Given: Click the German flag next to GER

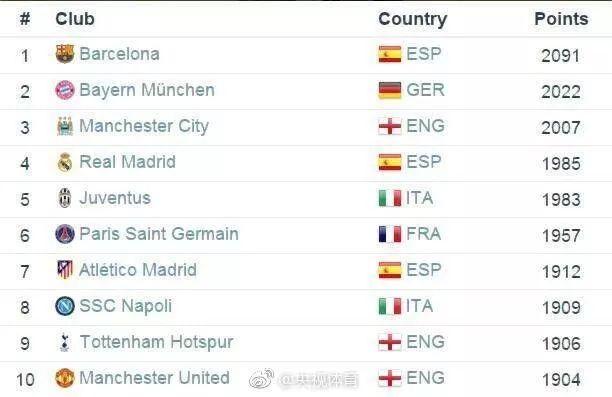Looking at the screenshot, I should (390, 90).
